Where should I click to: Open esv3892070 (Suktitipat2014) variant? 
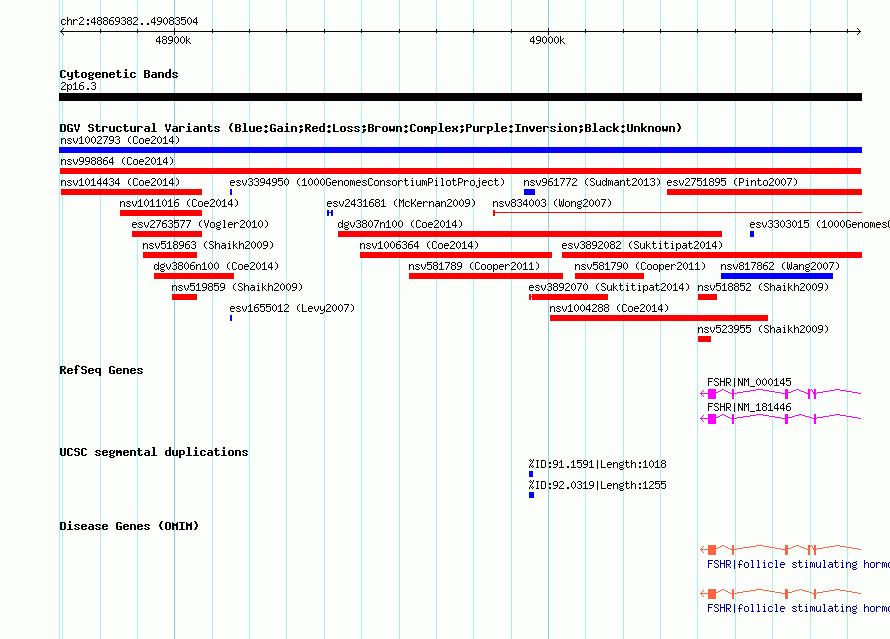pos(608,287)
